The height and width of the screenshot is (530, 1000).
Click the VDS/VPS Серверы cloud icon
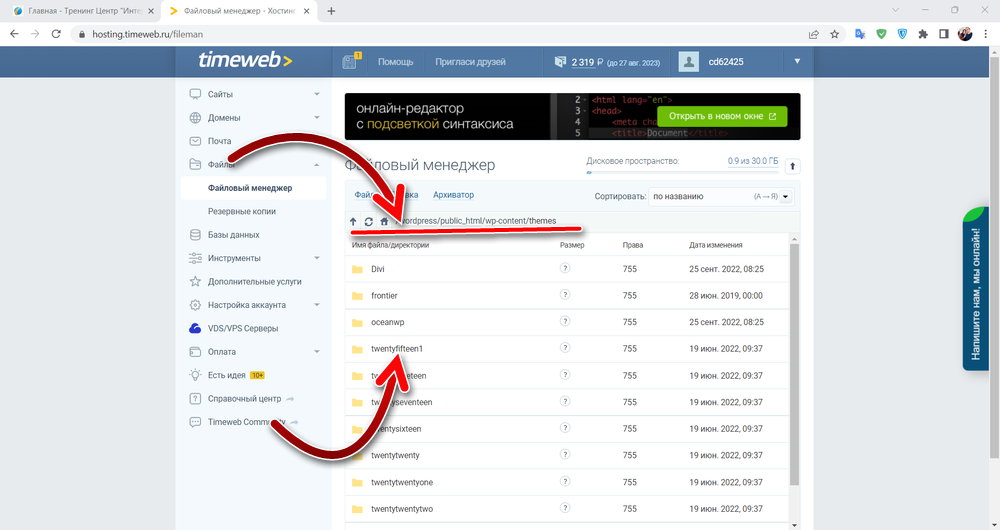tap(195, 328)
